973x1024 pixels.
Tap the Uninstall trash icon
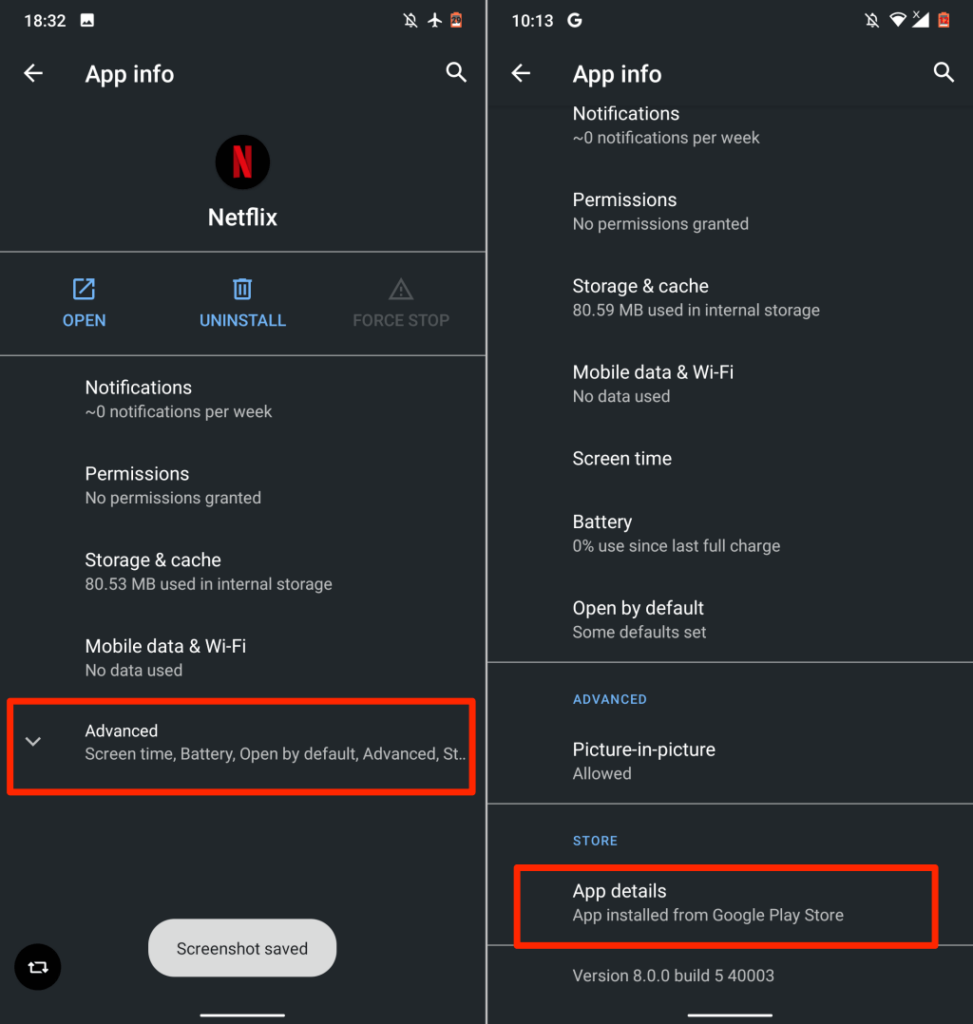(x=242, y=290)
